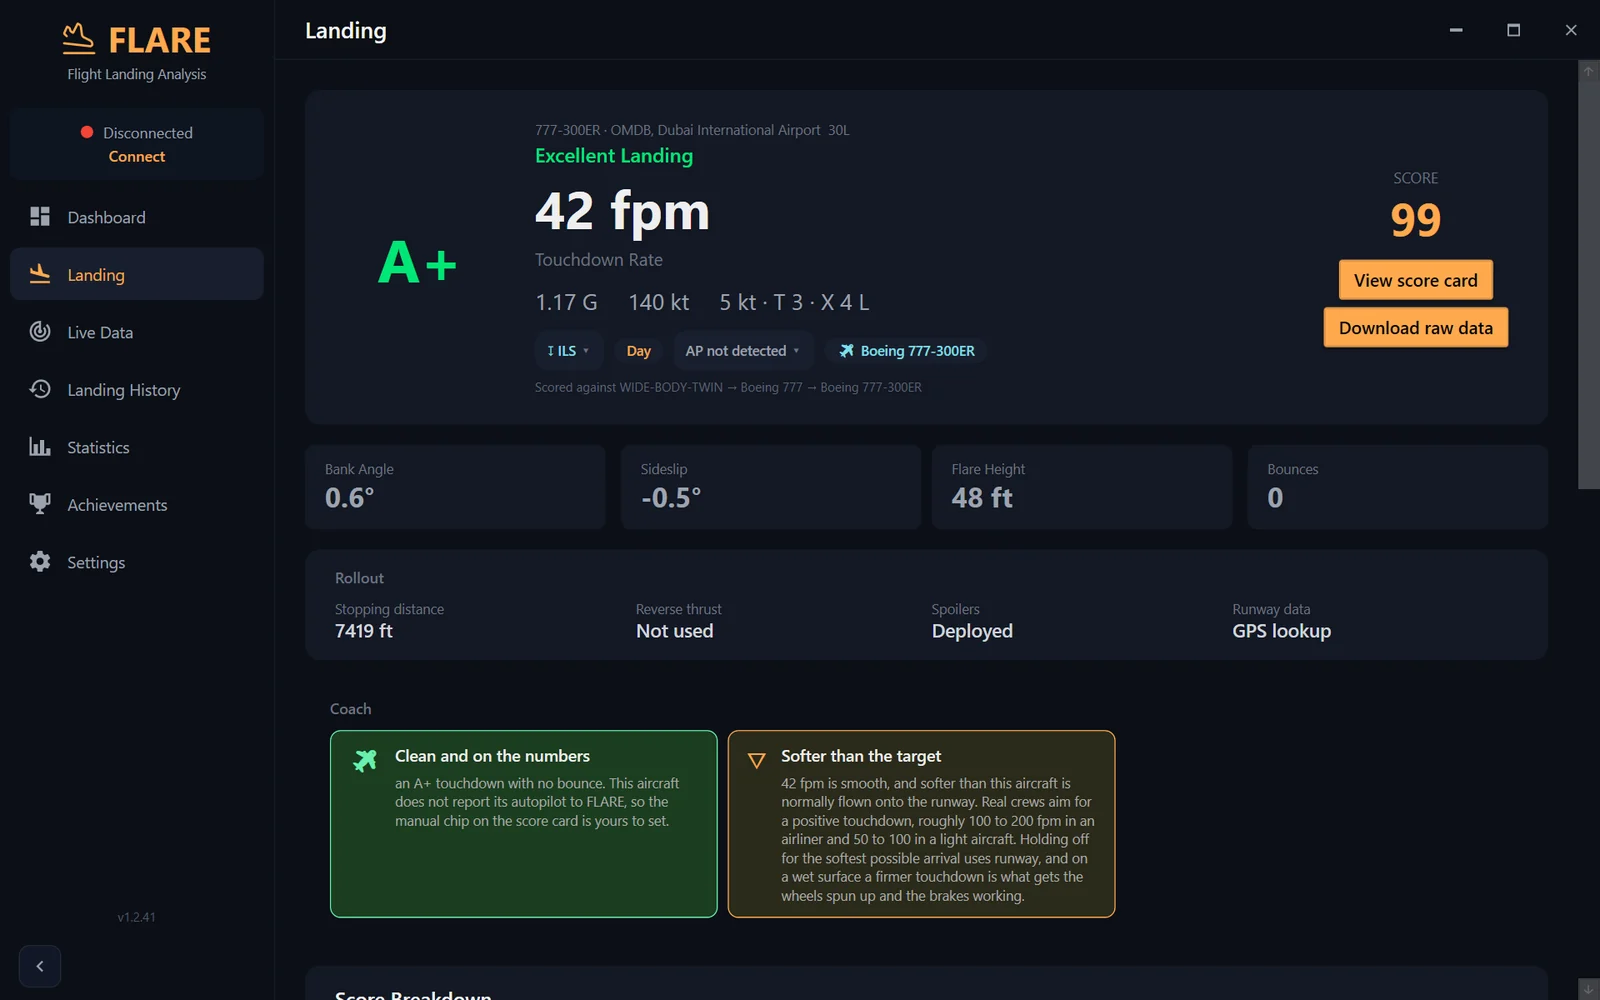The image size is (1600, 1000).
Task: Click the version label v1.2.41
Action: coord(136,917)
